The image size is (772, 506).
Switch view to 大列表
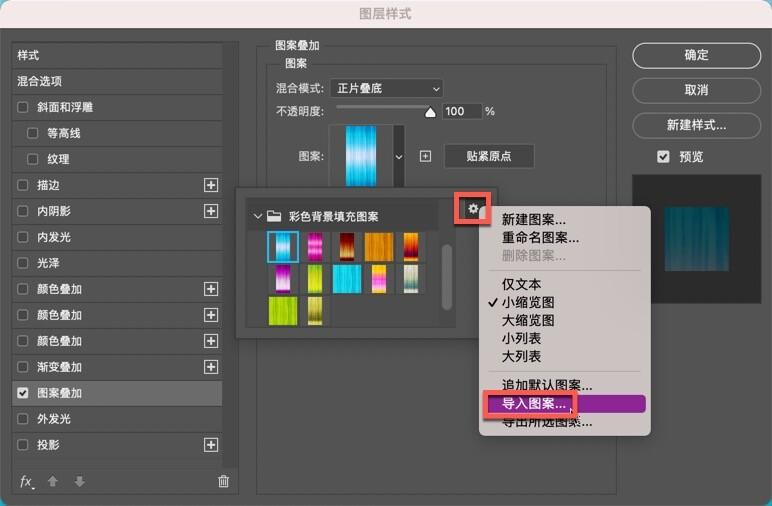[x=521, y=356]
